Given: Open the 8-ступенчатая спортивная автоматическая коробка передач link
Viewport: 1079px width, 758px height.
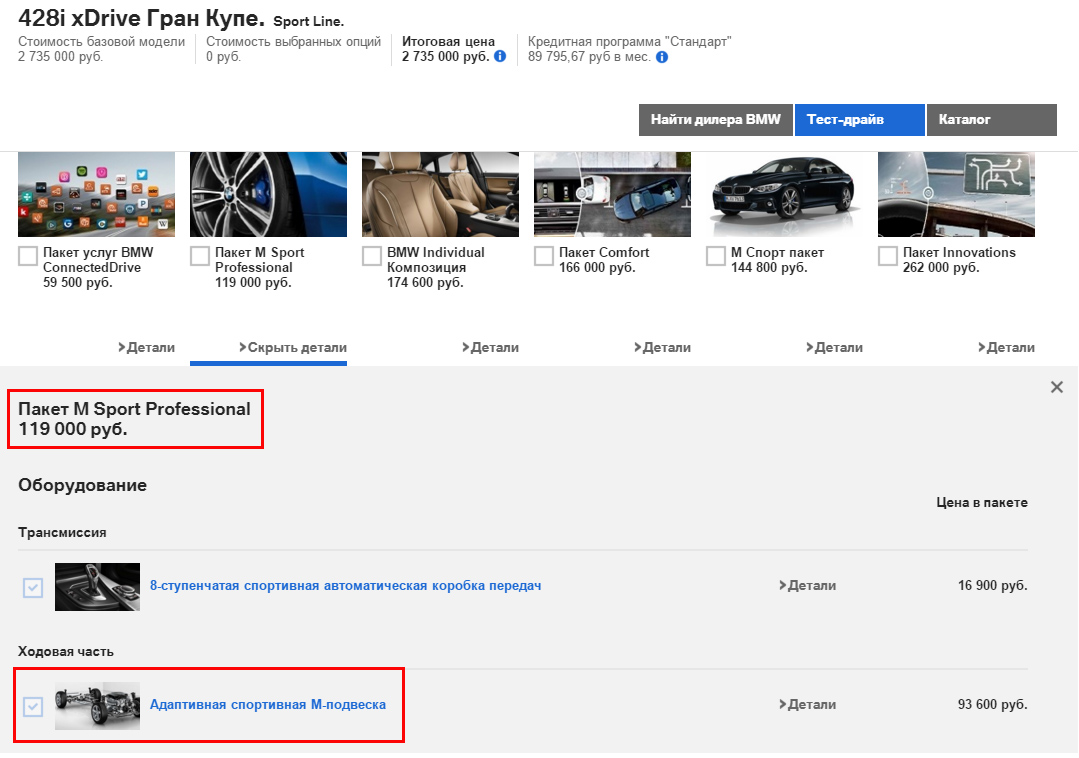Looking at the screenshot, I should (345, 585).
